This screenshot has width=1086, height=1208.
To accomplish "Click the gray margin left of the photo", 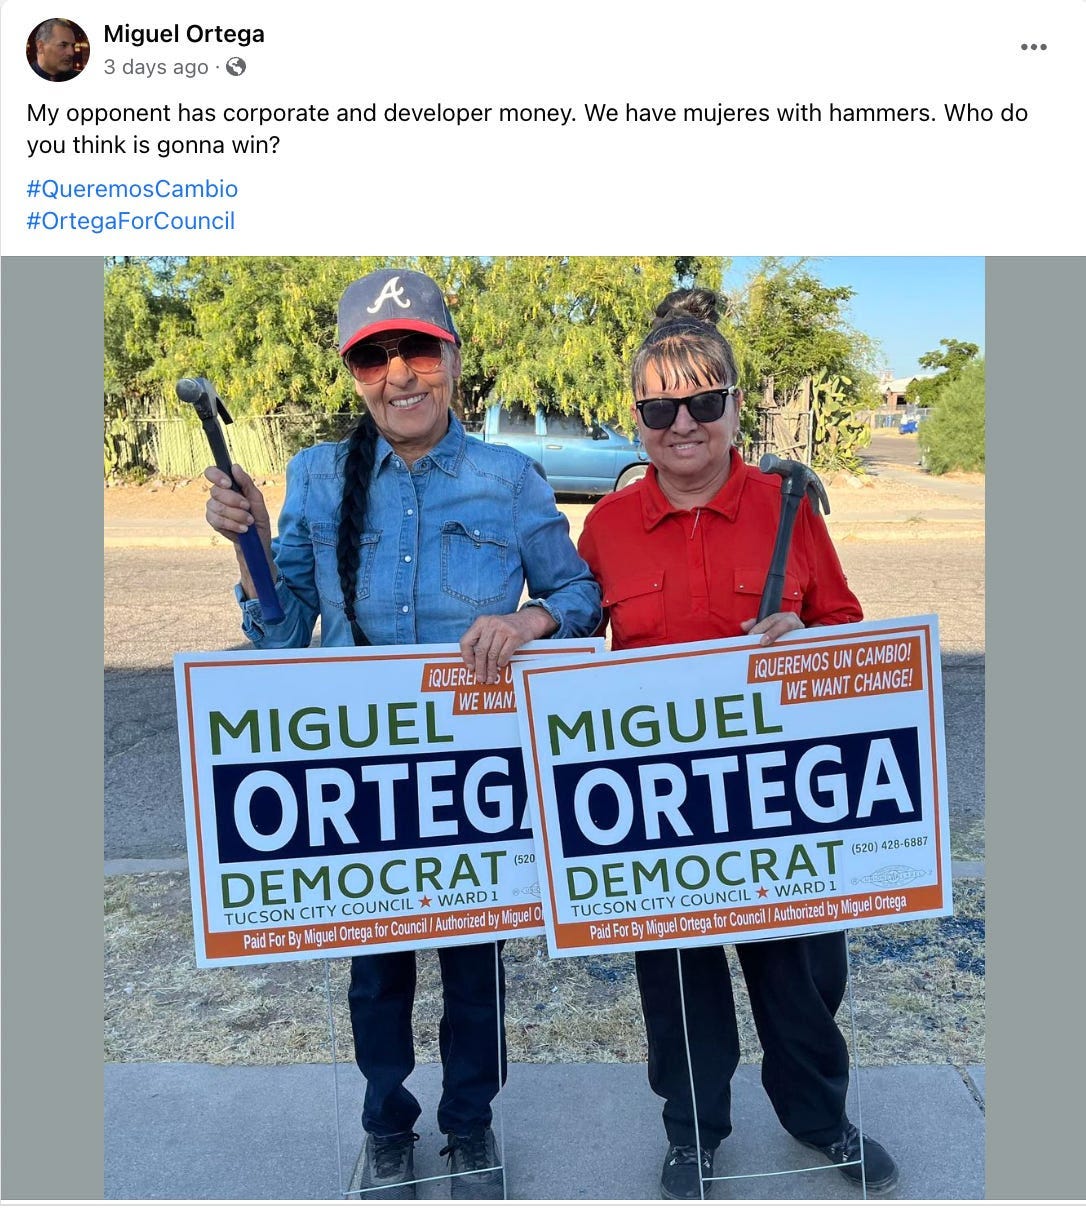I will [52, 727].
